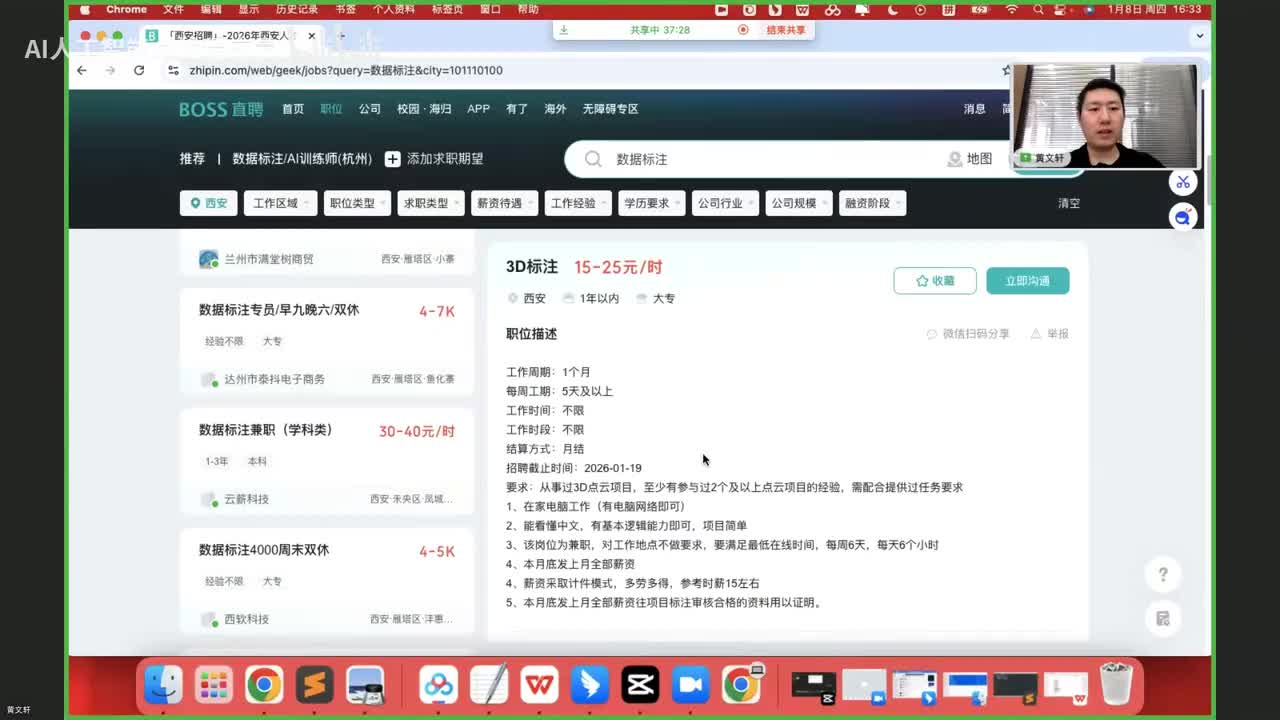Click the plus icon to add job preference
Viewport: 1280px width, 720px height.
[x=392, y=159]
